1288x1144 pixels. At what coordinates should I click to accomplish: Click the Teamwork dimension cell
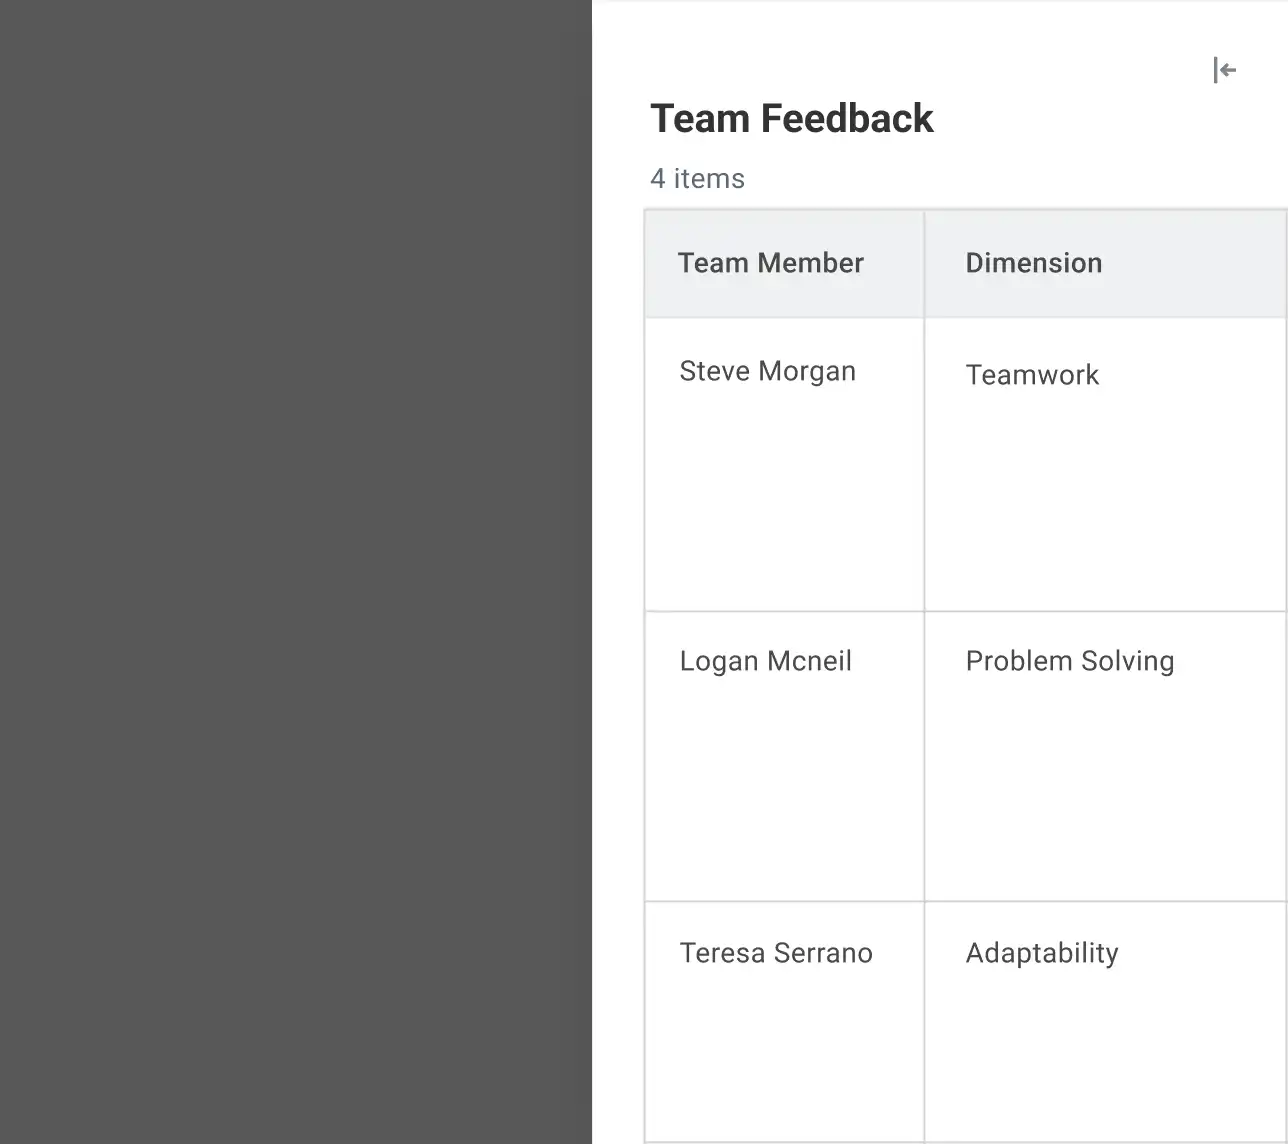point(1032,375)
